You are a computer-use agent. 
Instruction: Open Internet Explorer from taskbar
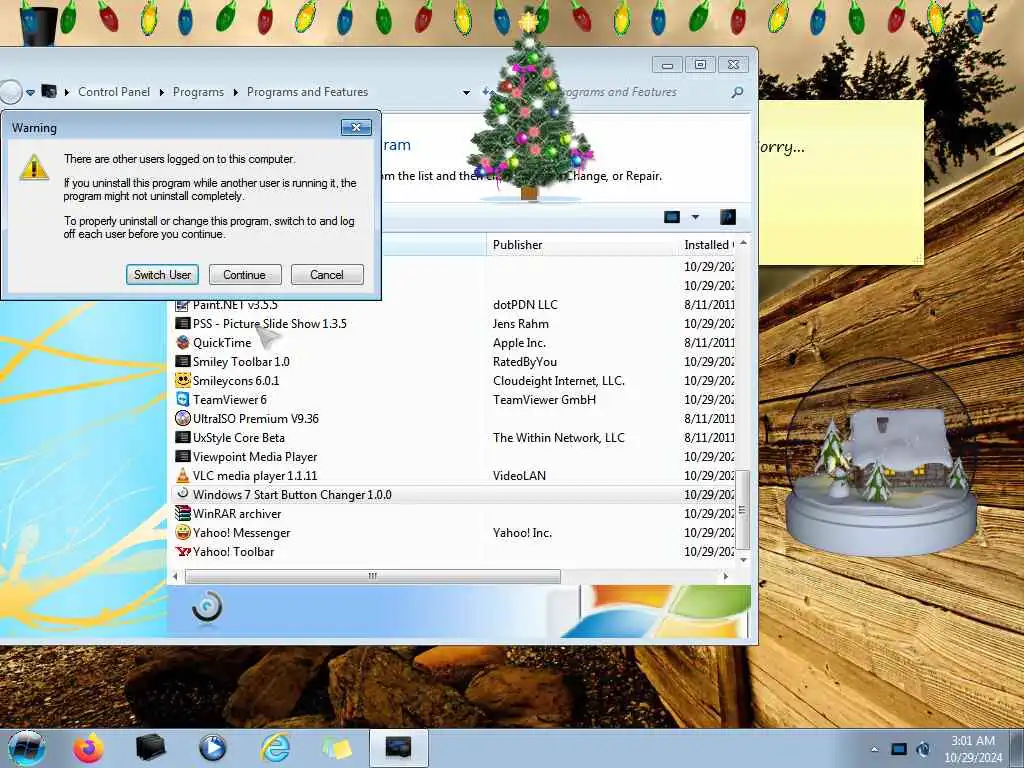coord(275,748)
